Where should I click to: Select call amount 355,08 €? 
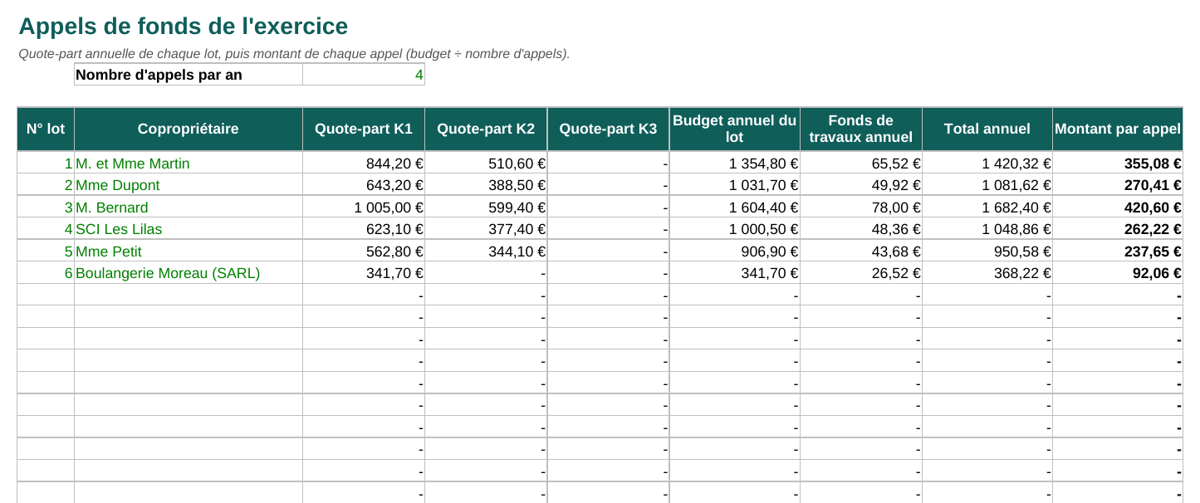click(x=1118, y=163)
